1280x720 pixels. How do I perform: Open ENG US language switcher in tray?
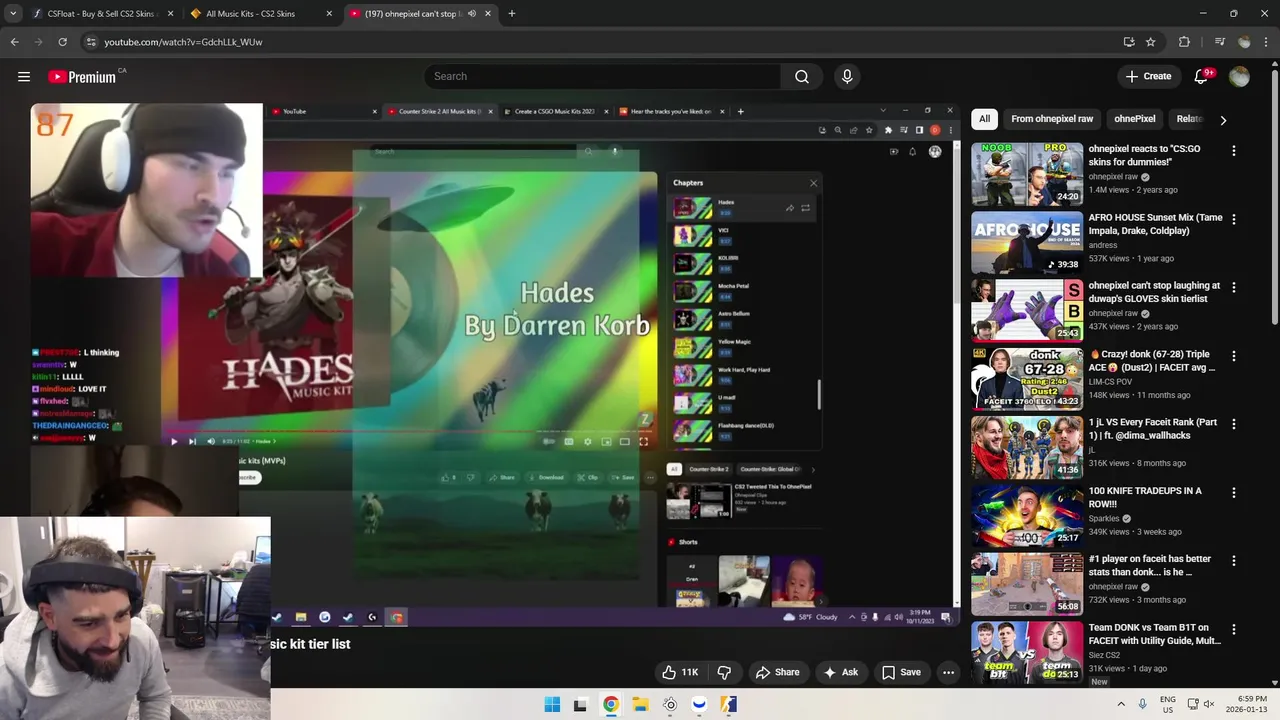click(x=1167, y=704)
